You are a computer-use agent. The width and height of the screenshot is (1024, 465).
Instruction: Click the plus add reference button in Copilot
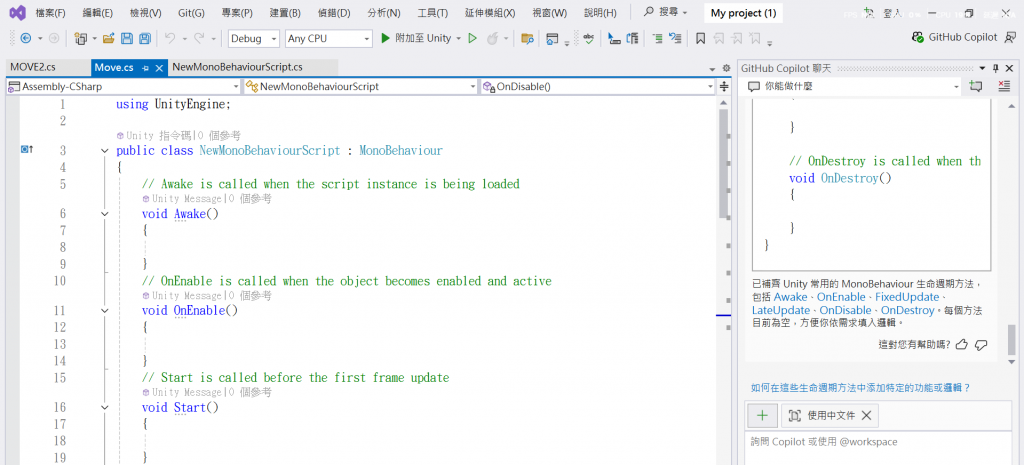761,415
